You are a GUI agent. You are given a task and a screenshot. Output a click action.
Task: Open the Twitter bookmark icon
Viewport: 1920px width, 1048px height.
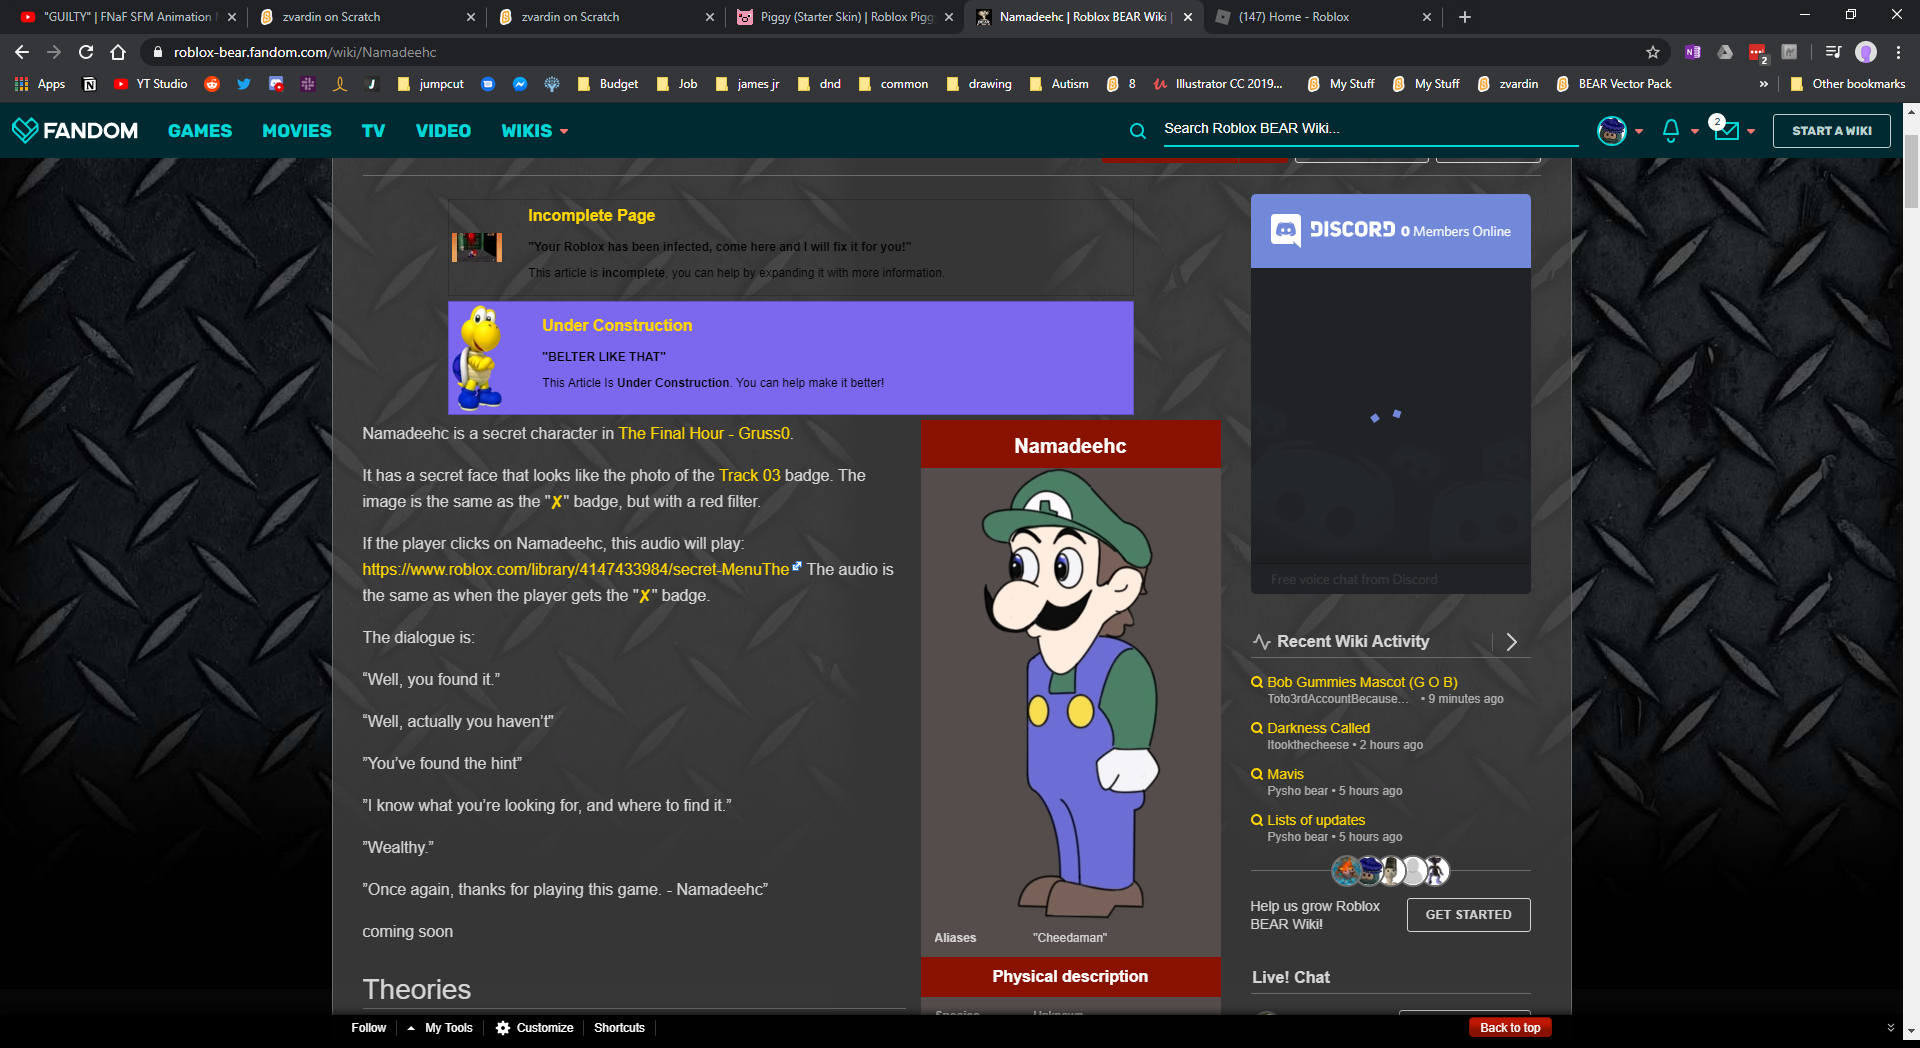pos(244,84)
